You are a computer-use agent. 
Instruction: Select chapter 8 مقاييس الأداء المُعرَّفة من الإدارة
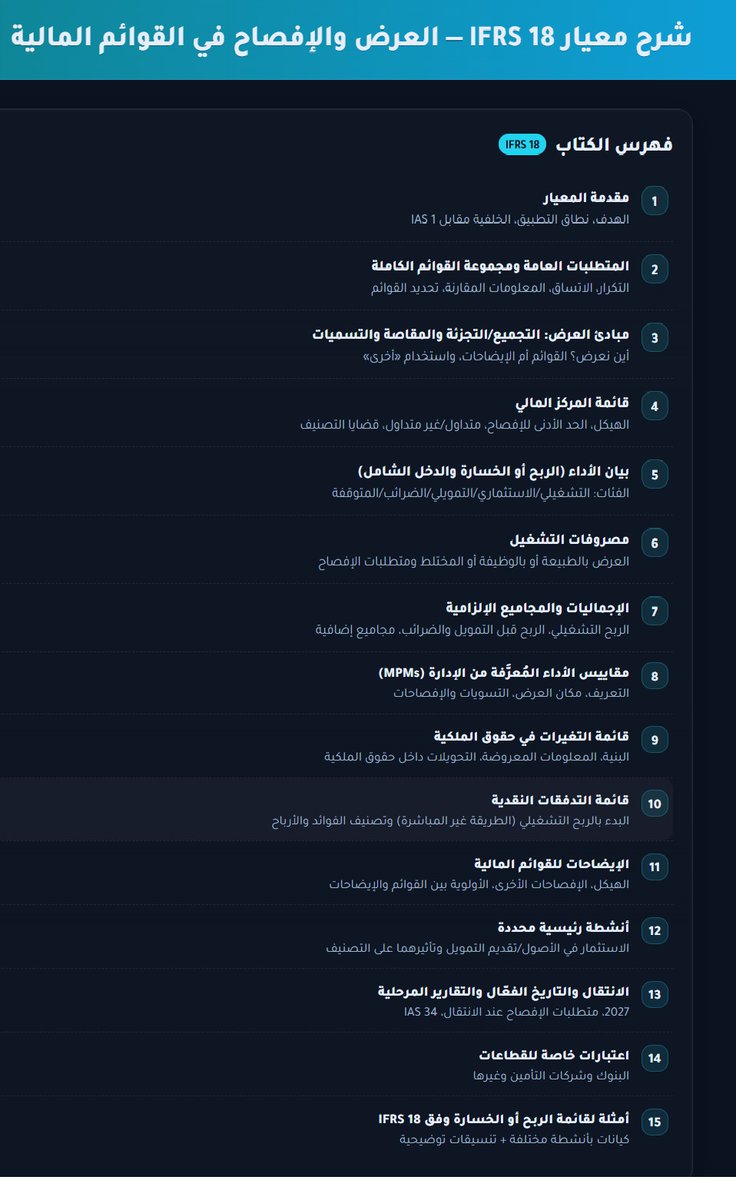click(x=504, y=672)
